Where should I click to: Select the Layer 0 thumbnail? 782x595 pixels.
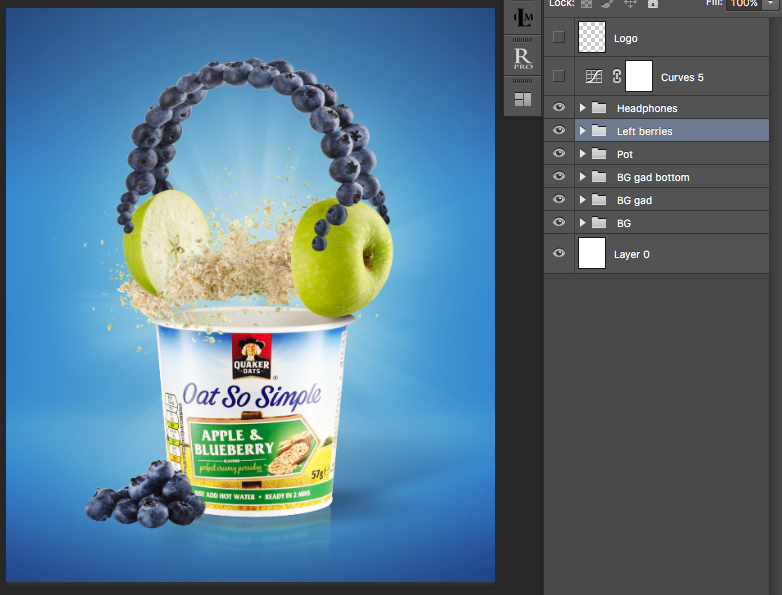[x=591, y=253]
